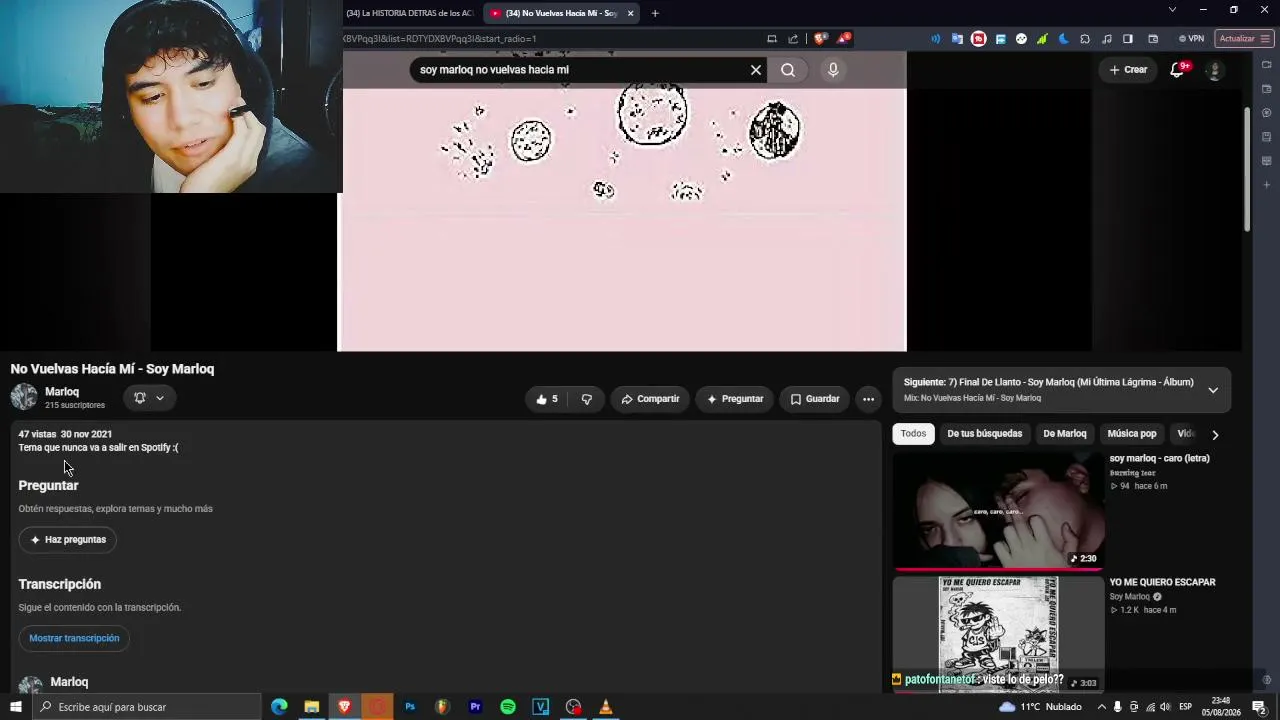Viewport: 1280px width, 720px height.
Task: Click the YouTube search input field
Action: 582,70
